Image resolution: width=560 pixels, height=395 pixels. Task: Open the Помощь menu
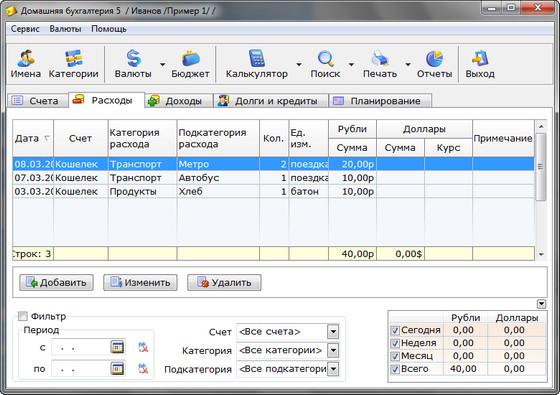pyautogui.click(x=109, y=29)
